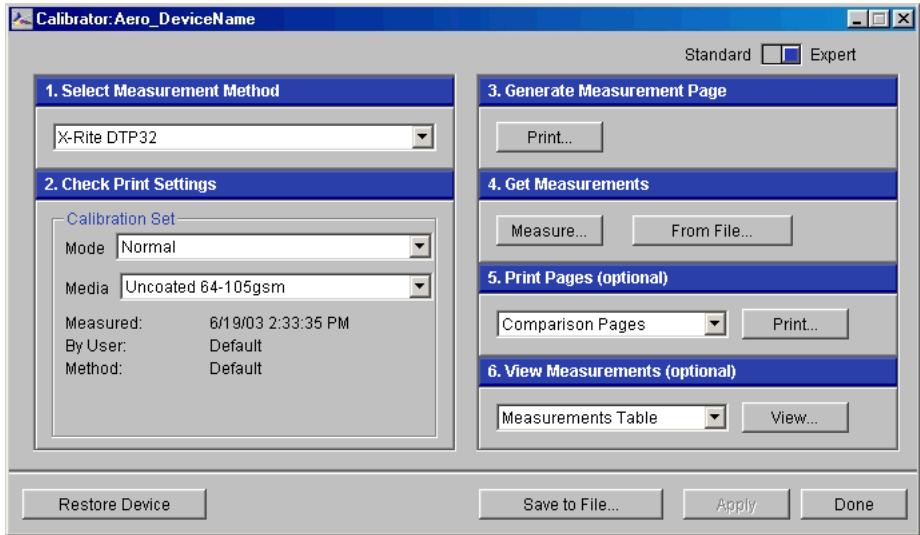Image resolution: width=920 pixels, height=535 pixels.
Task: Click Print under Generate Measurement Page
Action: click(x=549, y=137)
